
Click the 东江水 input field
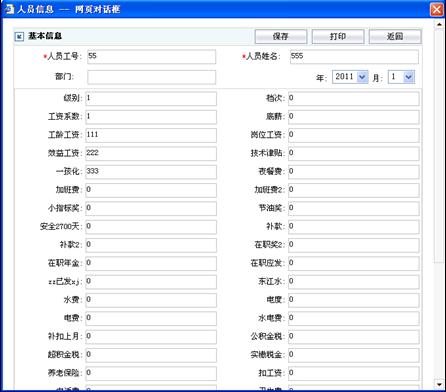pyautogui.click(x=354, y=282)
